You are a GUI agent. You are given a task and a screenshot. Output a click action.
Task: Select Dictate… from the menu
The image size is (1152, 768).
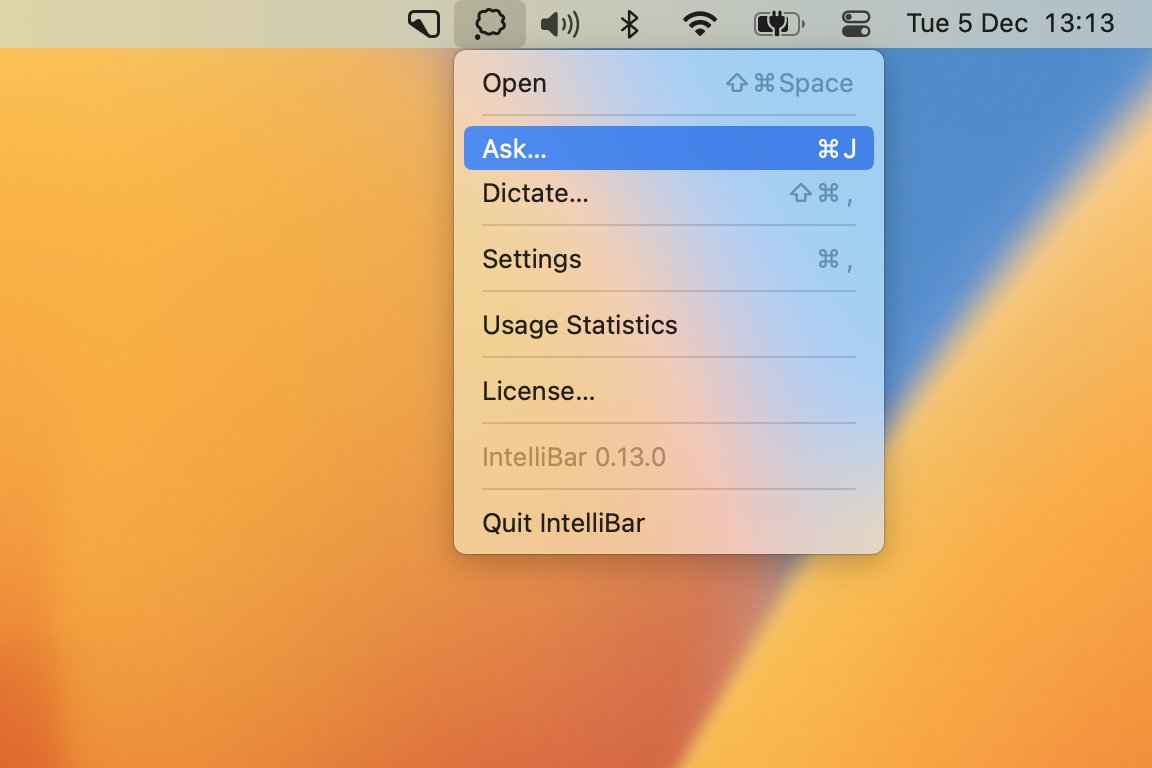point(669,193)
